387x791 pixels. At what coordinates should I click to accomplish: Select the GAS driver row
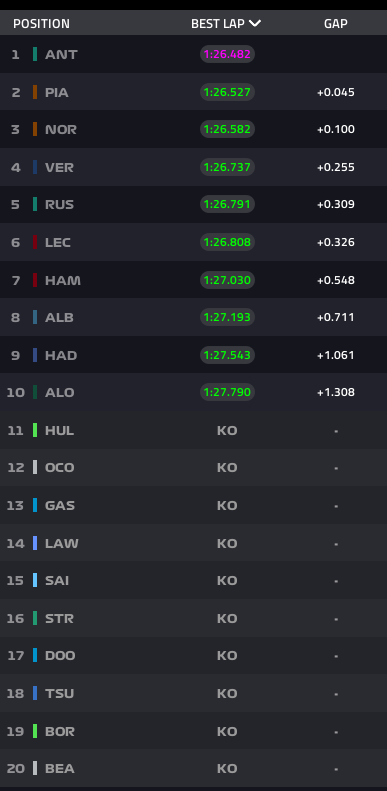click(x=193, y=505)
